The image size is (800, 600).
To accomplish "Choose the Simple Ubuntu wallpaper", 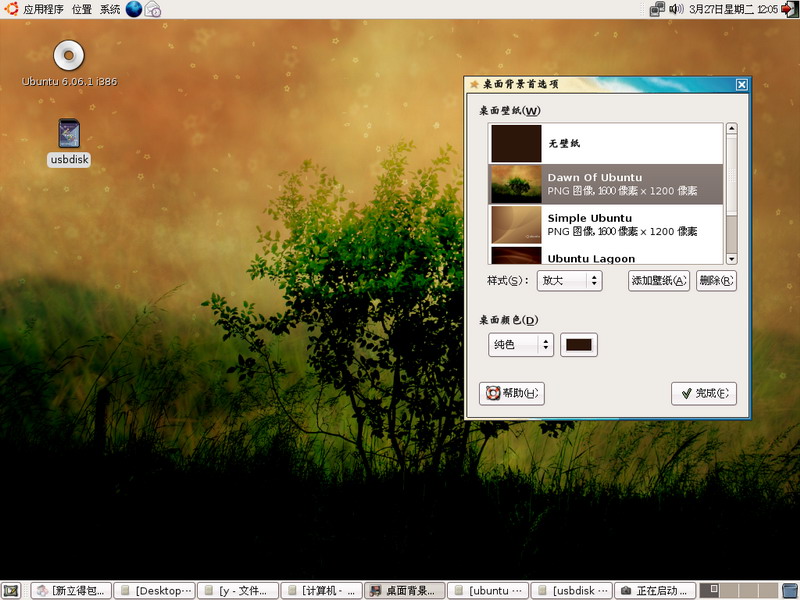I will pyautogui.click(x=606, y=225).
